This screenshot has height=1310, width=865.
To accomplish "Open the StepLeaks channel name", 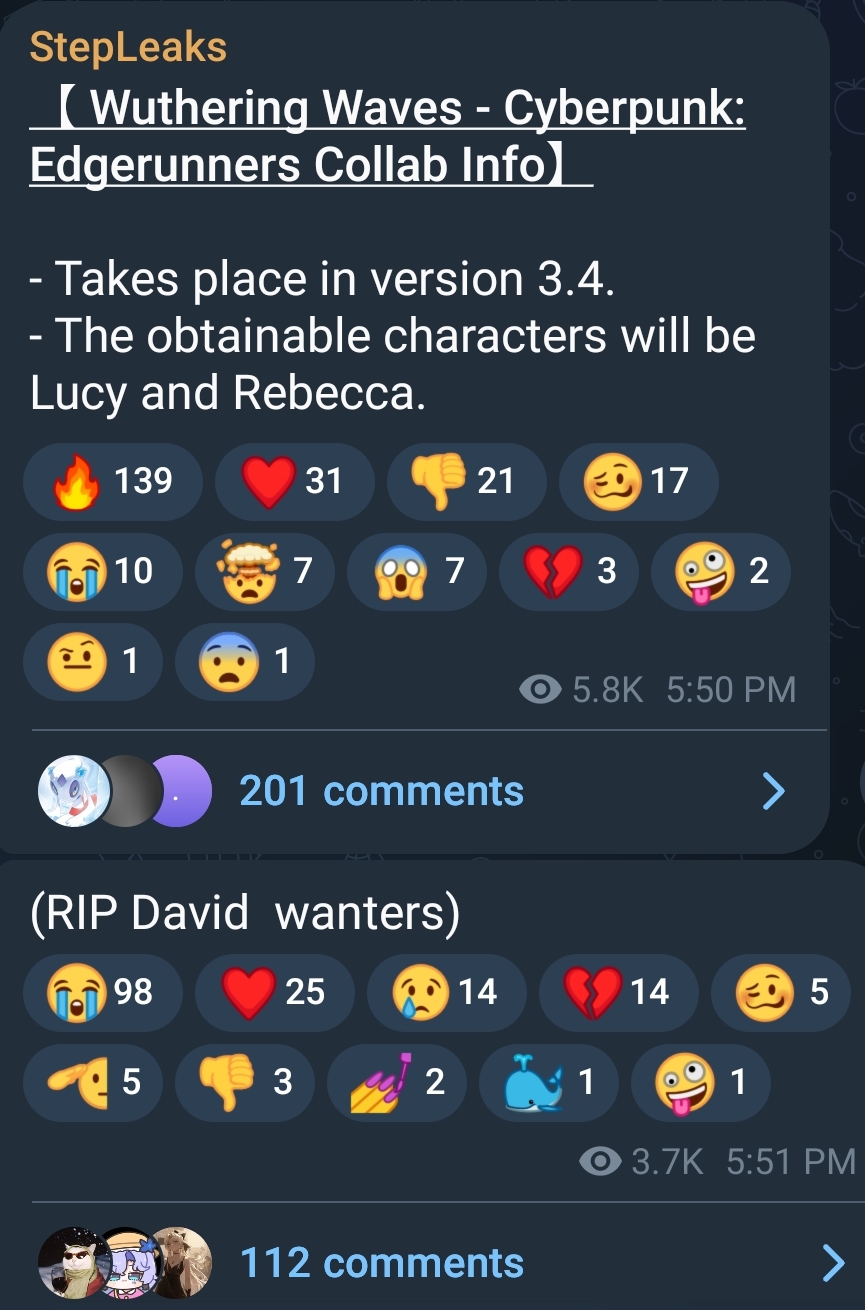I will (x=129, y=47).
